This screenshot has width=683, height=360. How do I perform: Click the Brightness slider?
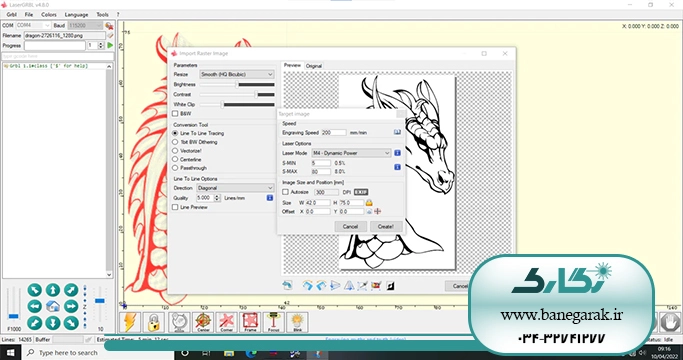pyautogui.click(x=237, y=85)
